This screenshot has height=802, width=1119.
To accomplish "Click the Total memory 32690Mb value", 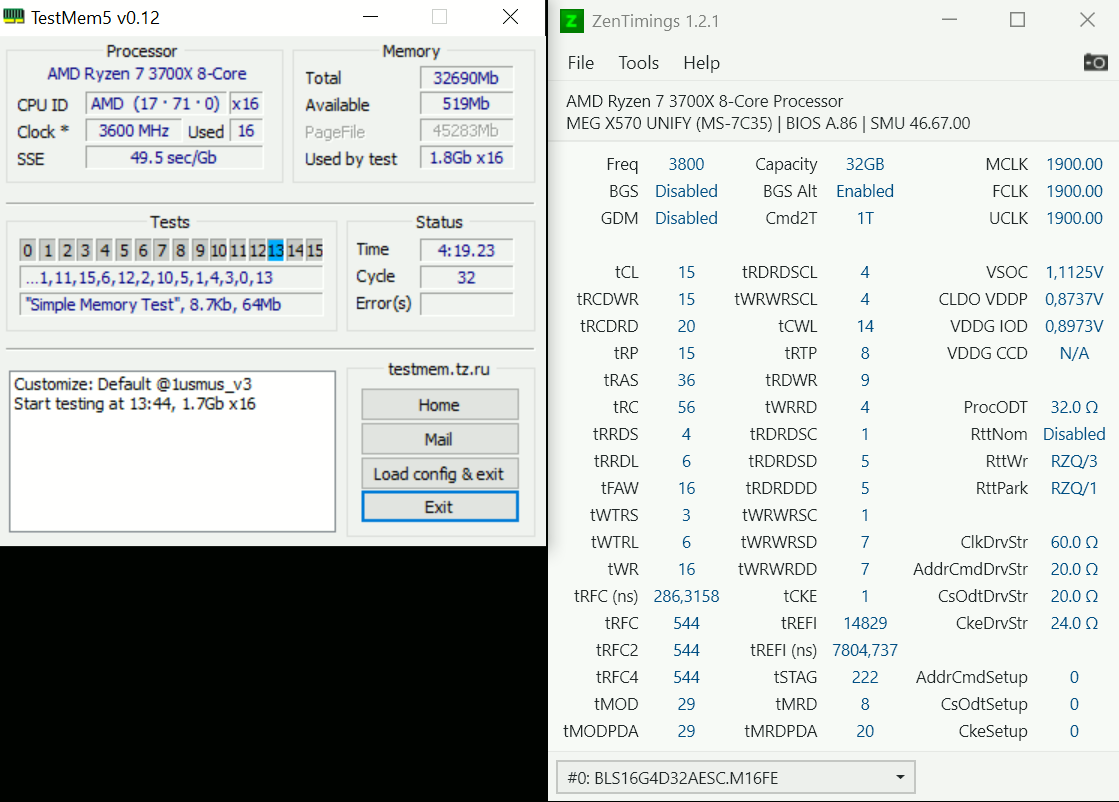I will pyautogui.click(x=467, y=78).
